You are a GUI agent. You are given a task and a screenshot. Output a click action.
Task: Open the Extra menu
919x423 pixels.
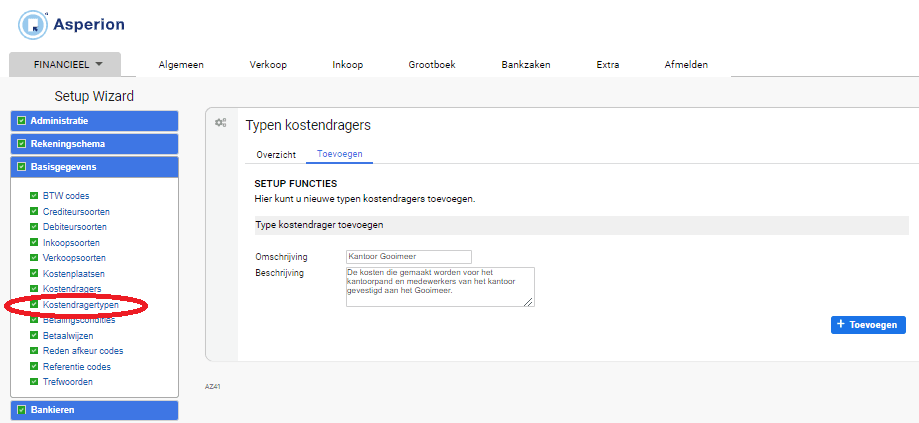(608, 65)
